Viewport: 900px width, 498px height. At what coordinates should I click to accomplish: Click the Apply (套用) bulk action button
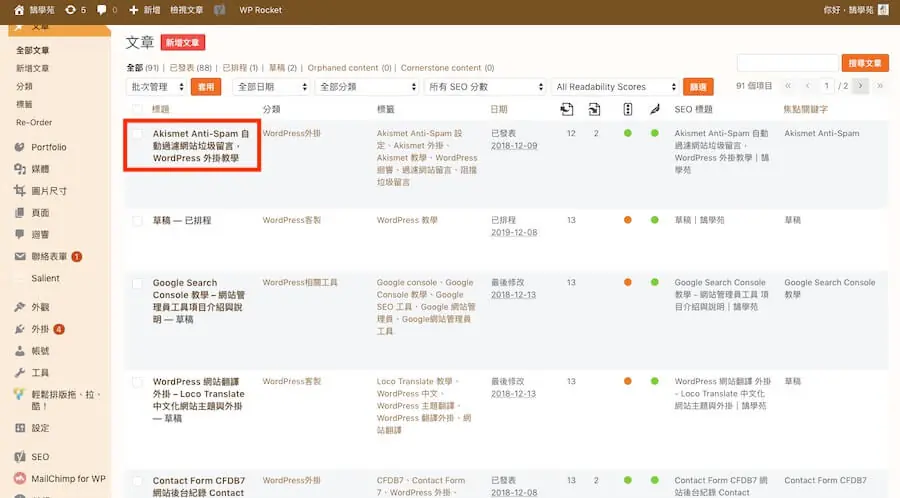pos(206,87)
